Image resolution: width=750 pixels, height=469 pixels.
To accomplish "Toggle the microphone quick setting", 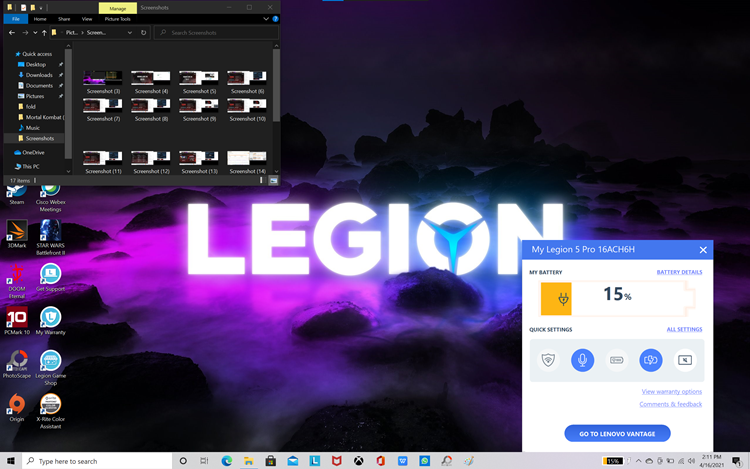I will [582, 360].
